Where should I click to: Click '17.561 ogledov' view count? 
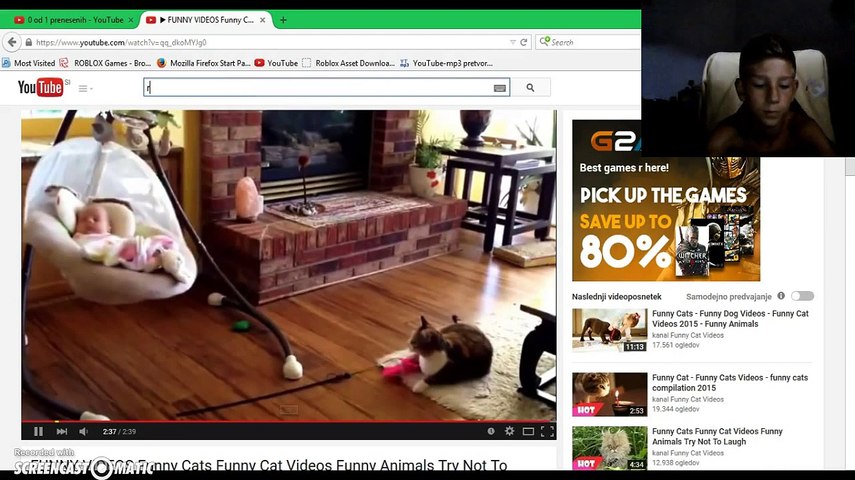pyautogui.click(x=676, y=345)
